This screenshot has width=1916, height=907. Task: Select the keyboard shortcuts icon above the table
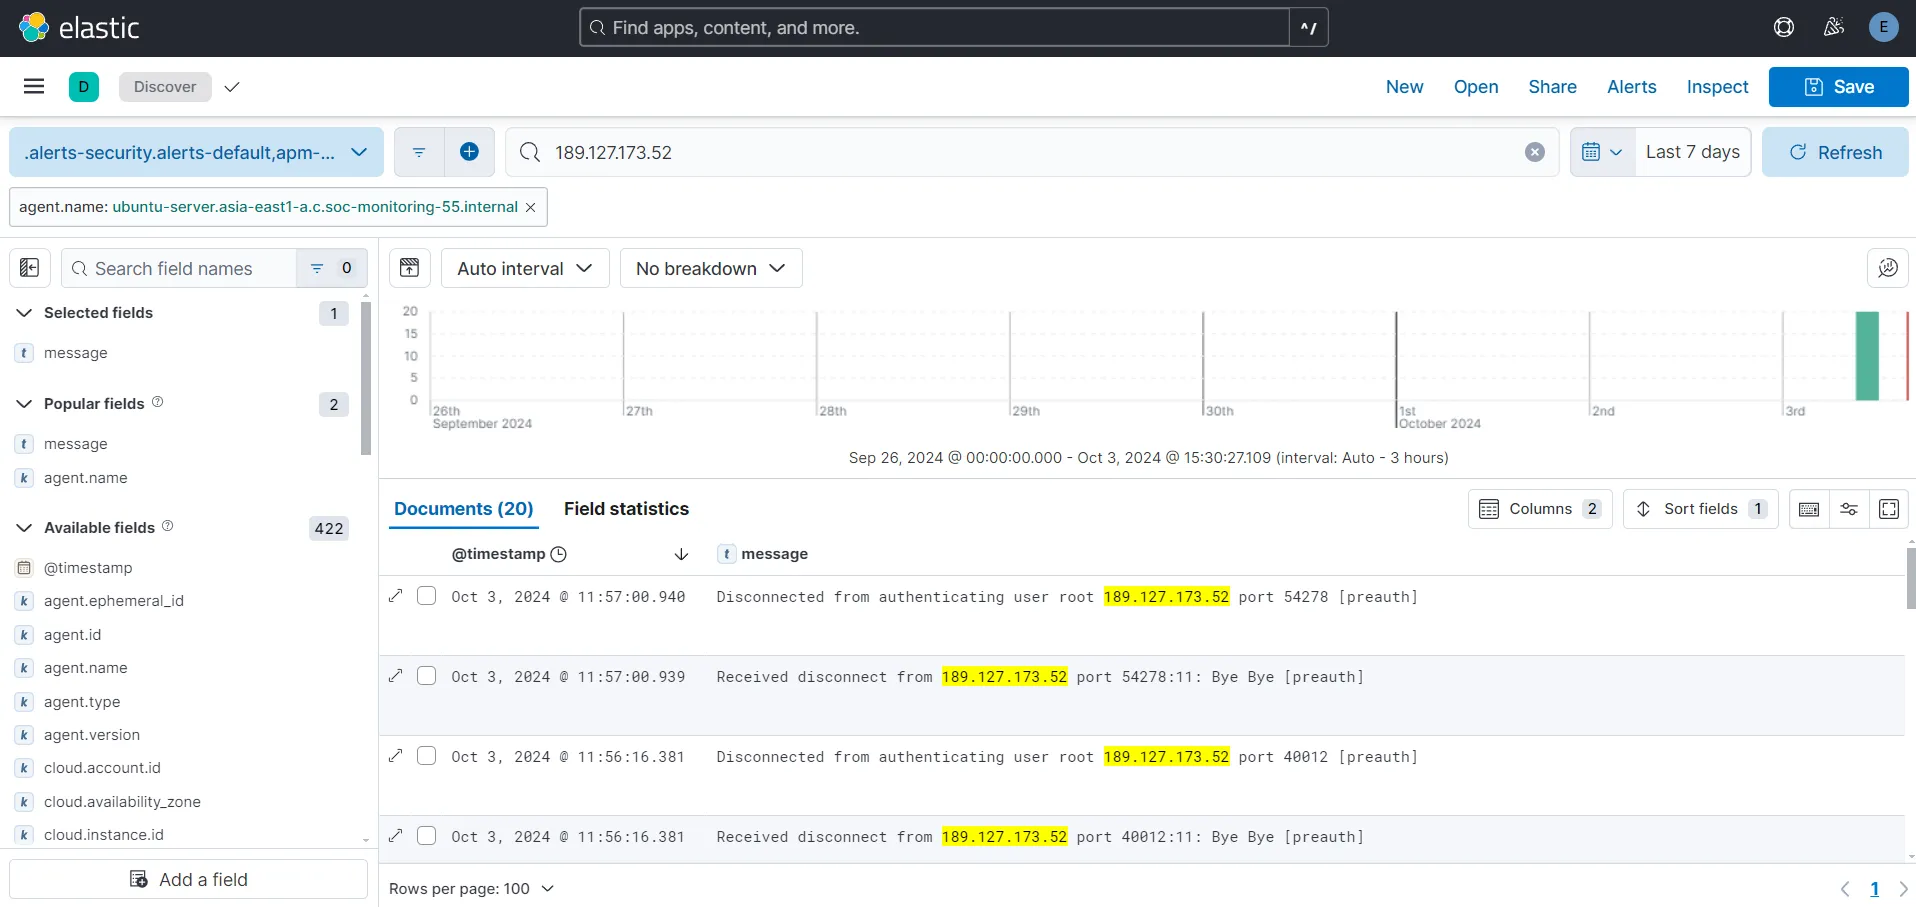1809,509
